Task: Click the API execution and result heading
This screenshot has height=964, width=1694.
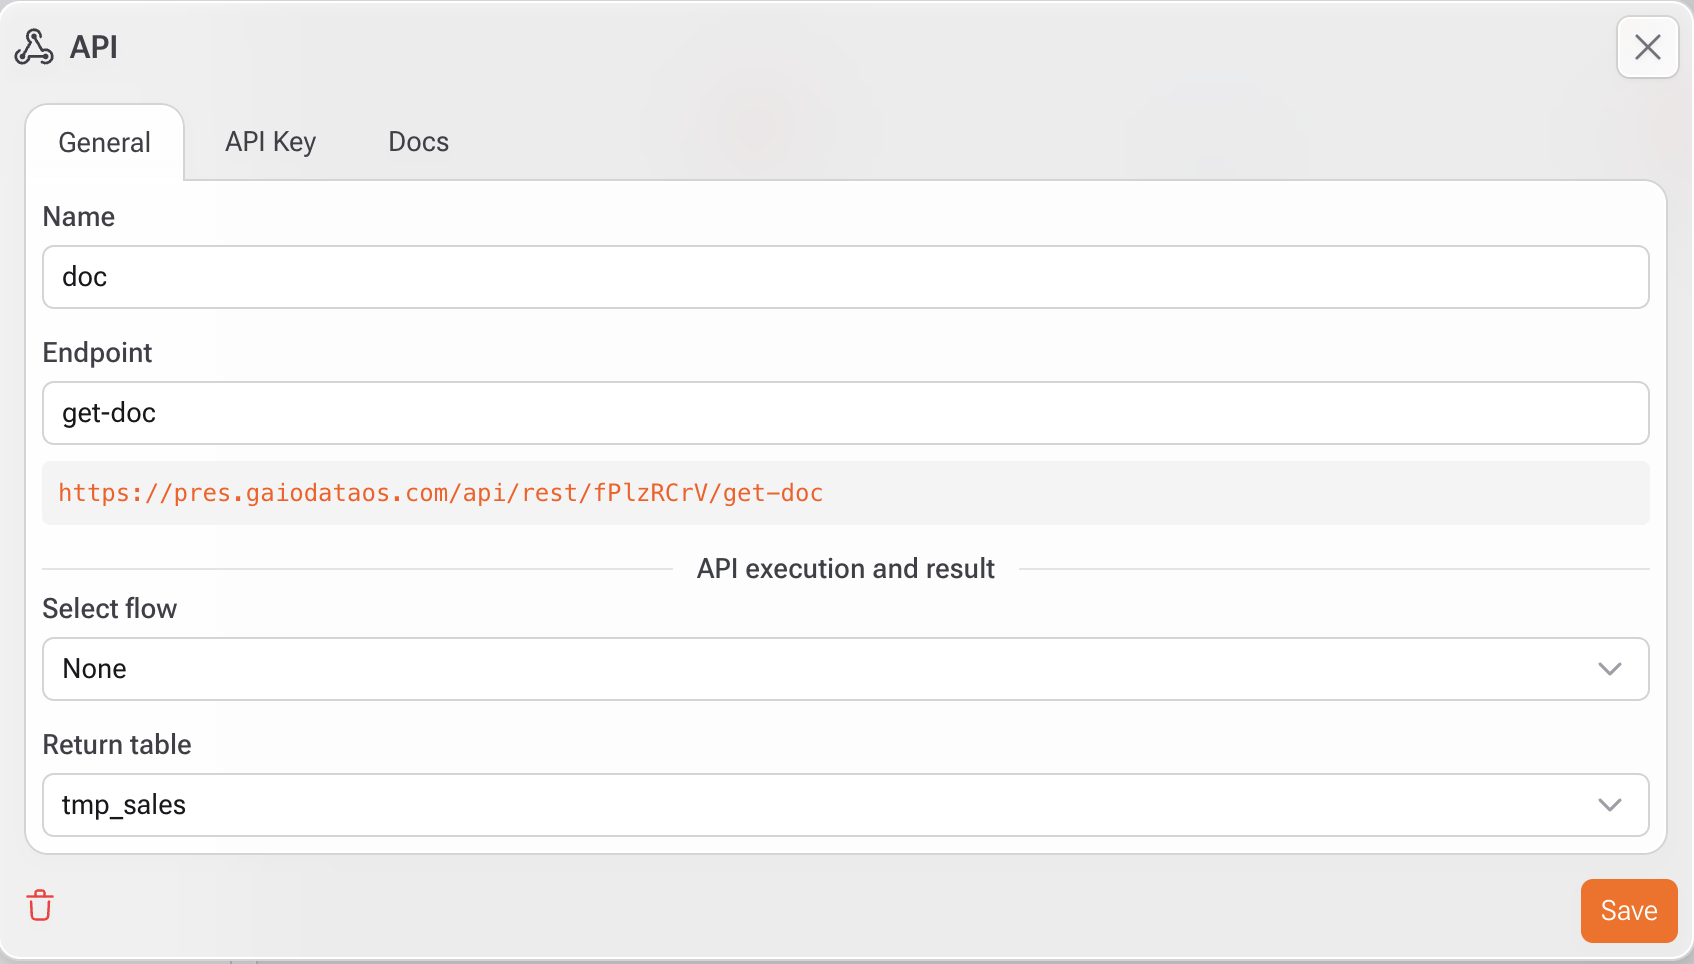Action: coord(845,569)
